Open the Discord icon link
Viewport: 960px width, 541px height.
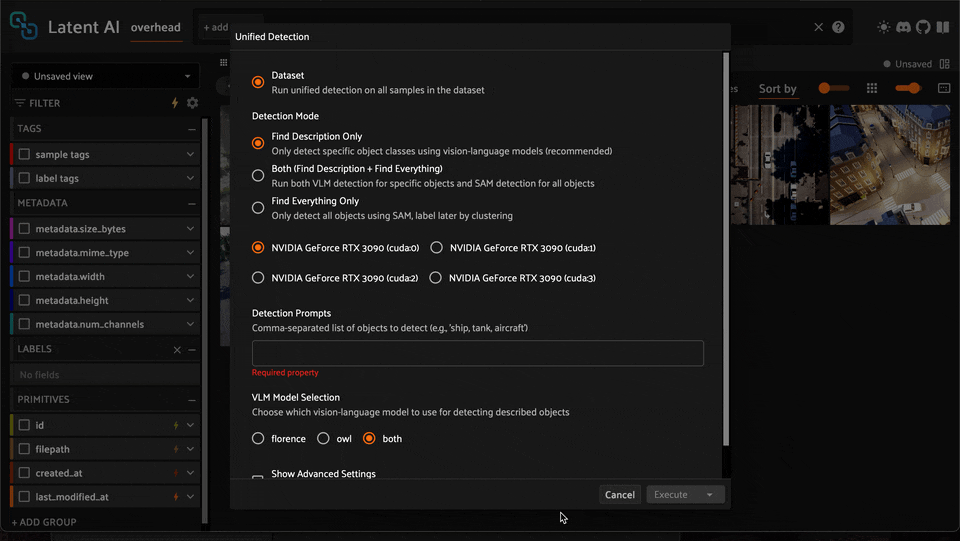click(x=903, y=27)
